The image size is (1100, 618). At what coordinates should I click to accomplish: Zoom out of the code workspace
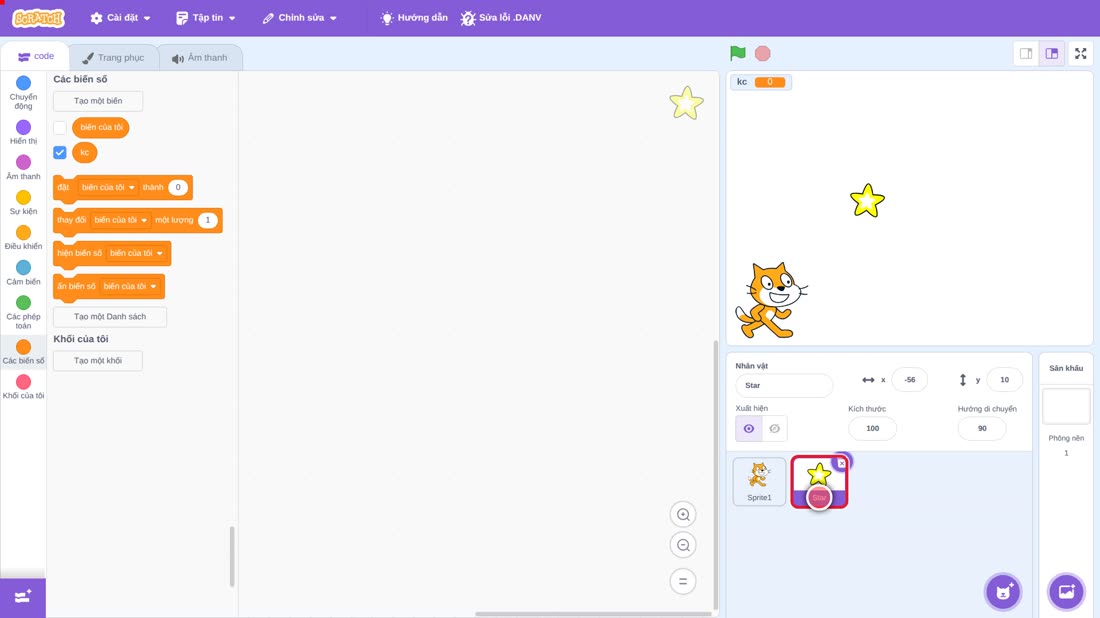coord(683,545)
